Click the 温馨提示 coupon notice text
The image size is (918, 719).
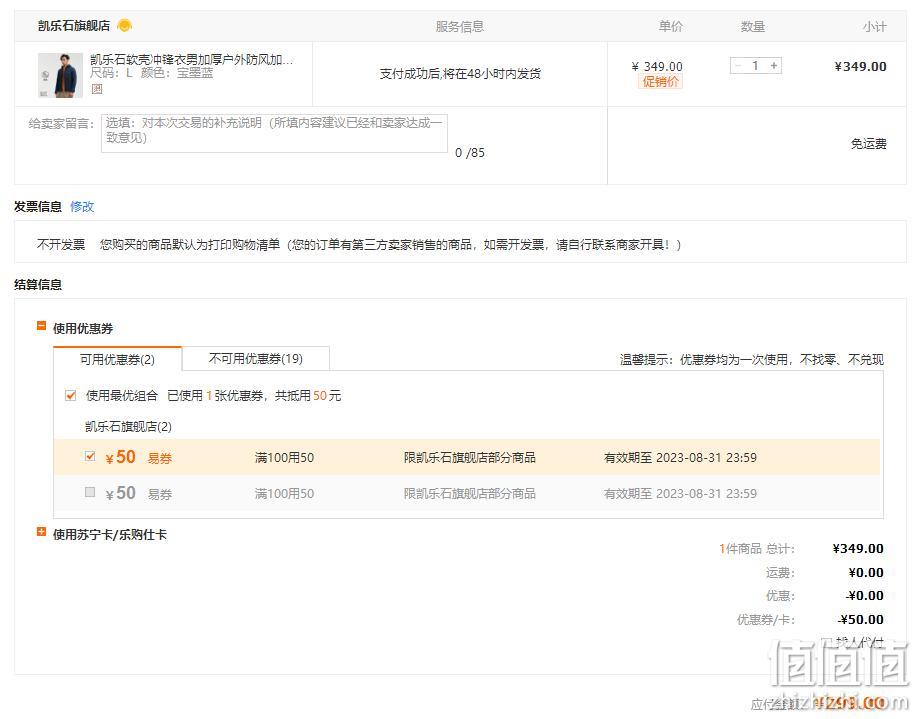pos(752,360)
